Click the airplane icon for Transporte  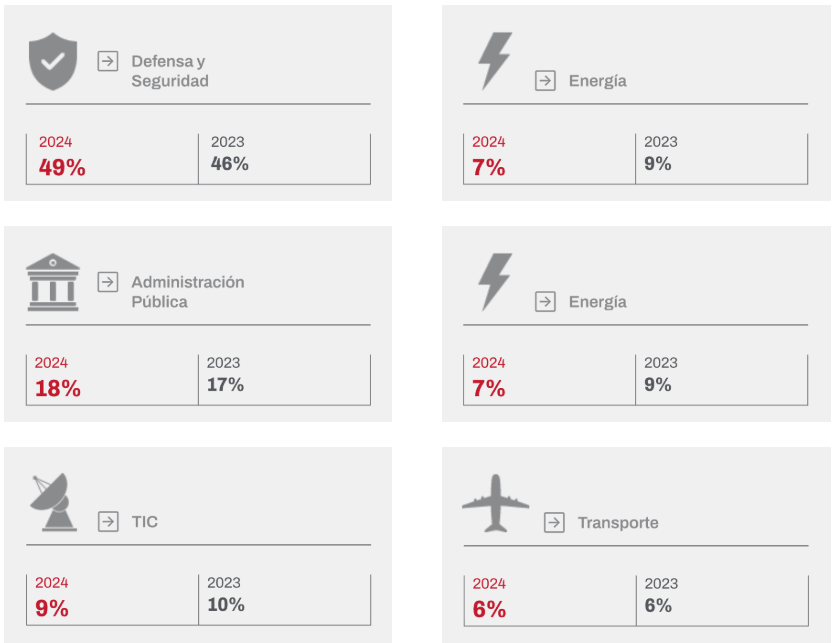pyautogui.click(x=495, y=503)
